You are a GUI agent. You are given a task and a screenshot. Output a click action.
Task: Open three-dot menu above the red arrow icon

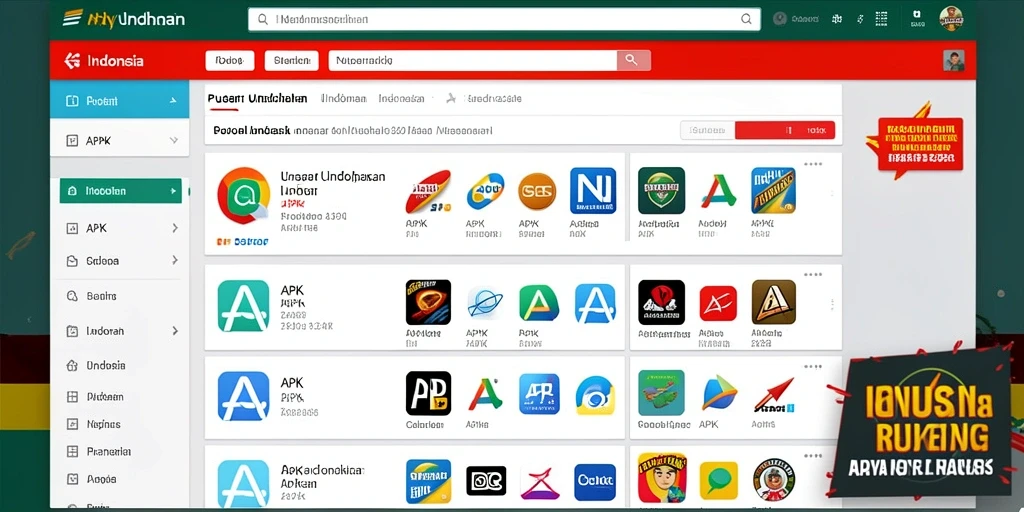pos(813,366)
